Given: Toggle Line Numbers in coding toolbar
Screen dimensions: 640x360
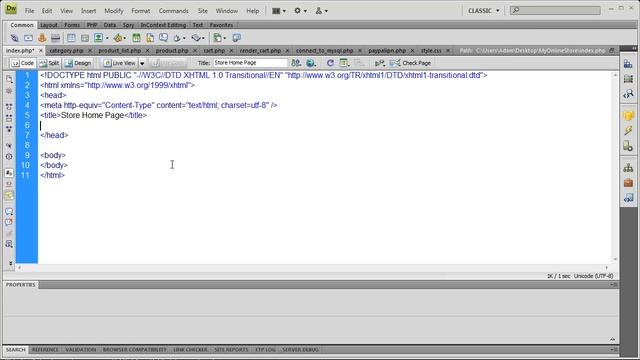Looking at the screenshot, I should click(x=9, y=173).
